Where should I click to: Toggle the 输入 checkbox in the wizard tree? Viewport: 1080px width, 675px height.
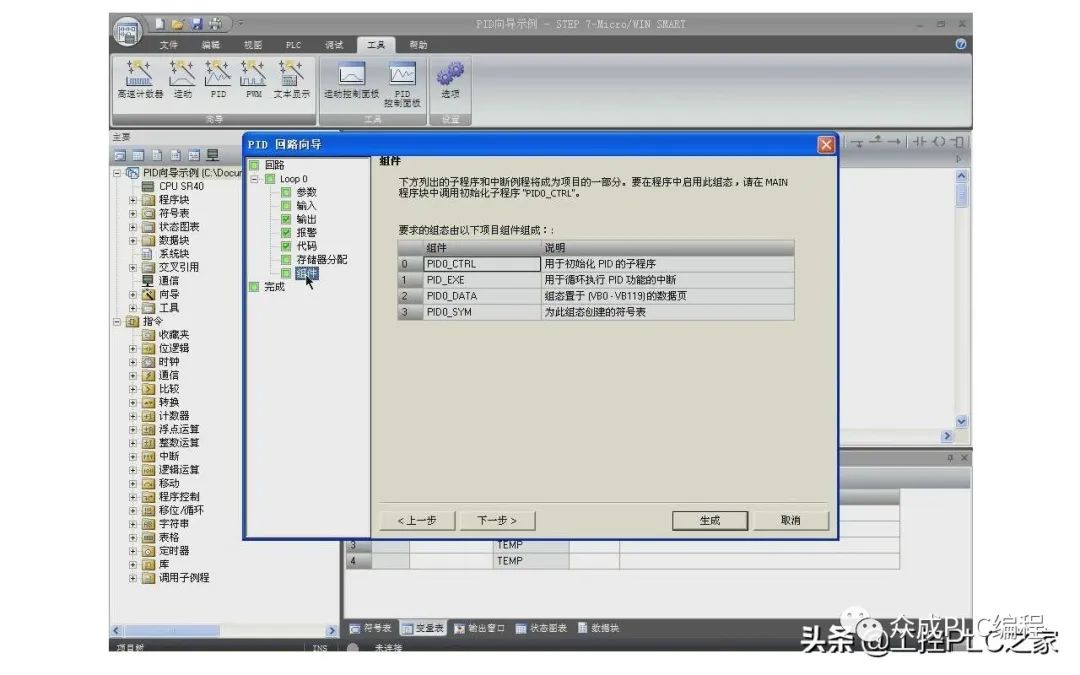288,206
